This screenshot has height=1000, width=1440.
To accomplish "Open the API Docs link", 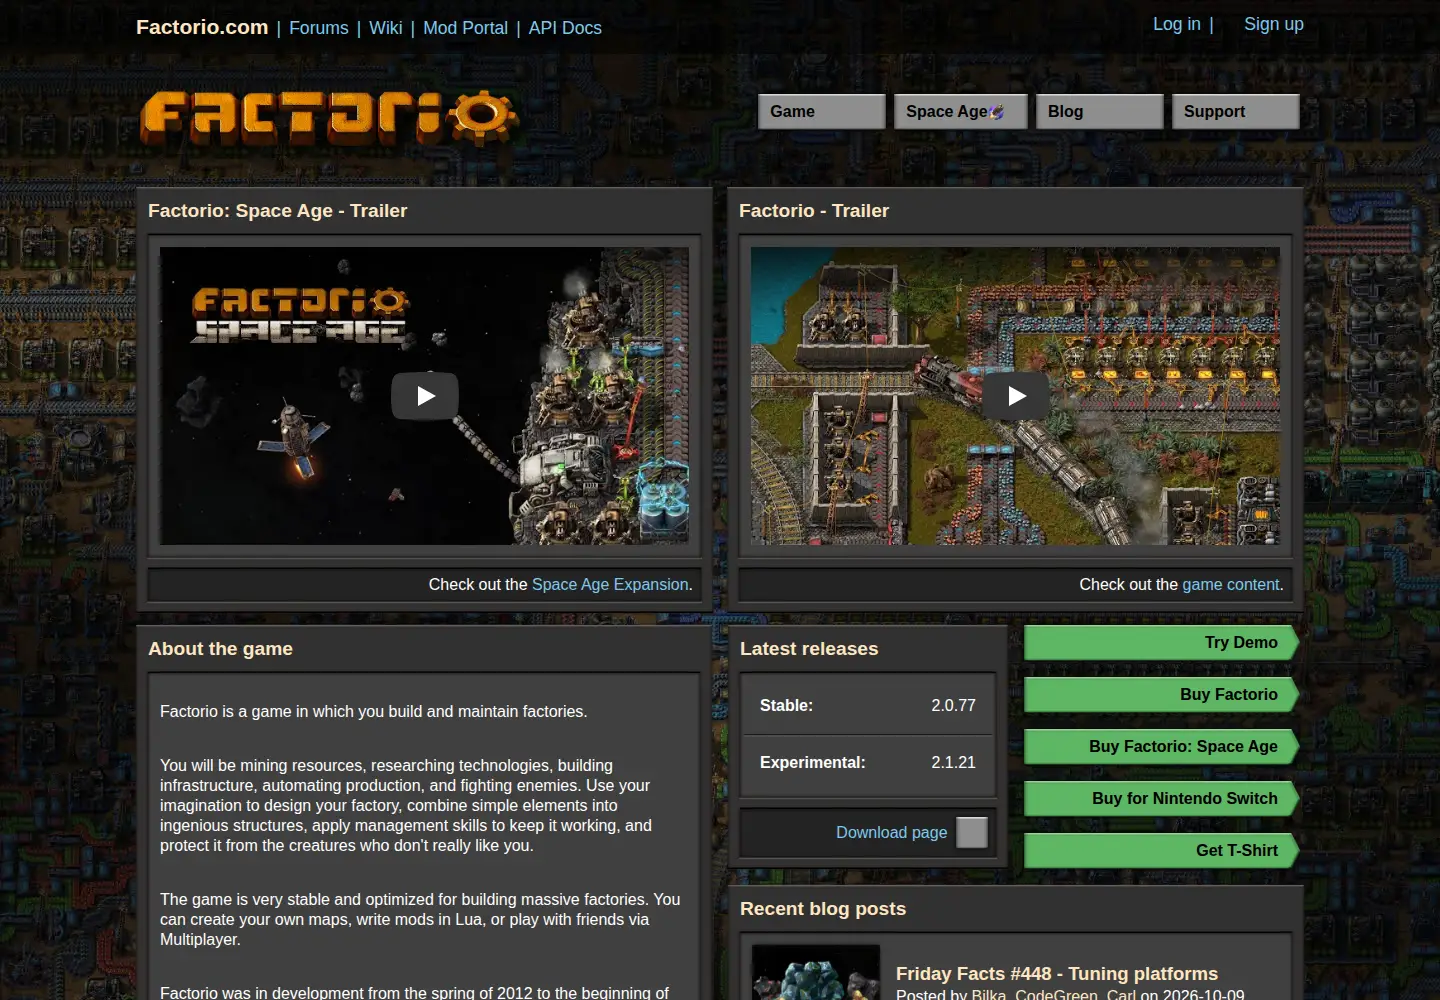I will (565, 28).
